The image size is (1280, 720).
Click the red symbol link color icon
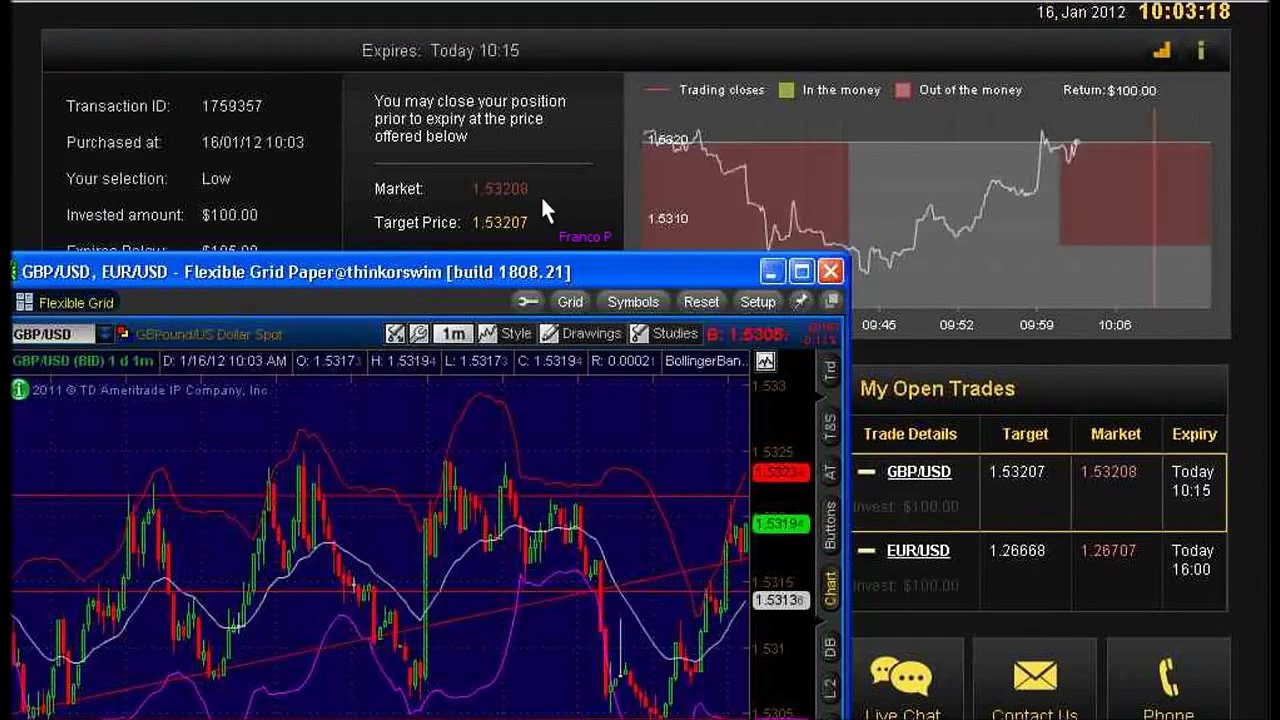(x=123, y=334)
